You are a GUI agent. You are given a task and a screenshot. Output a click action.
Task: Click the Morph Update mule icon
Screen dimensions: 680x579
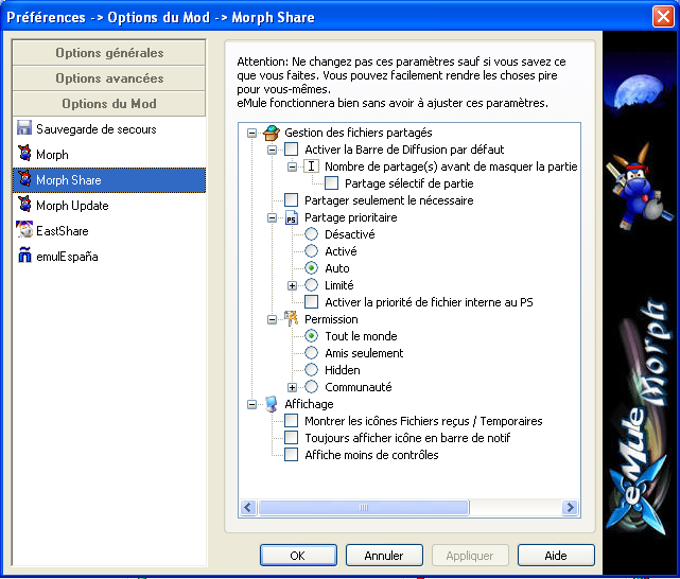coord(25,205)
